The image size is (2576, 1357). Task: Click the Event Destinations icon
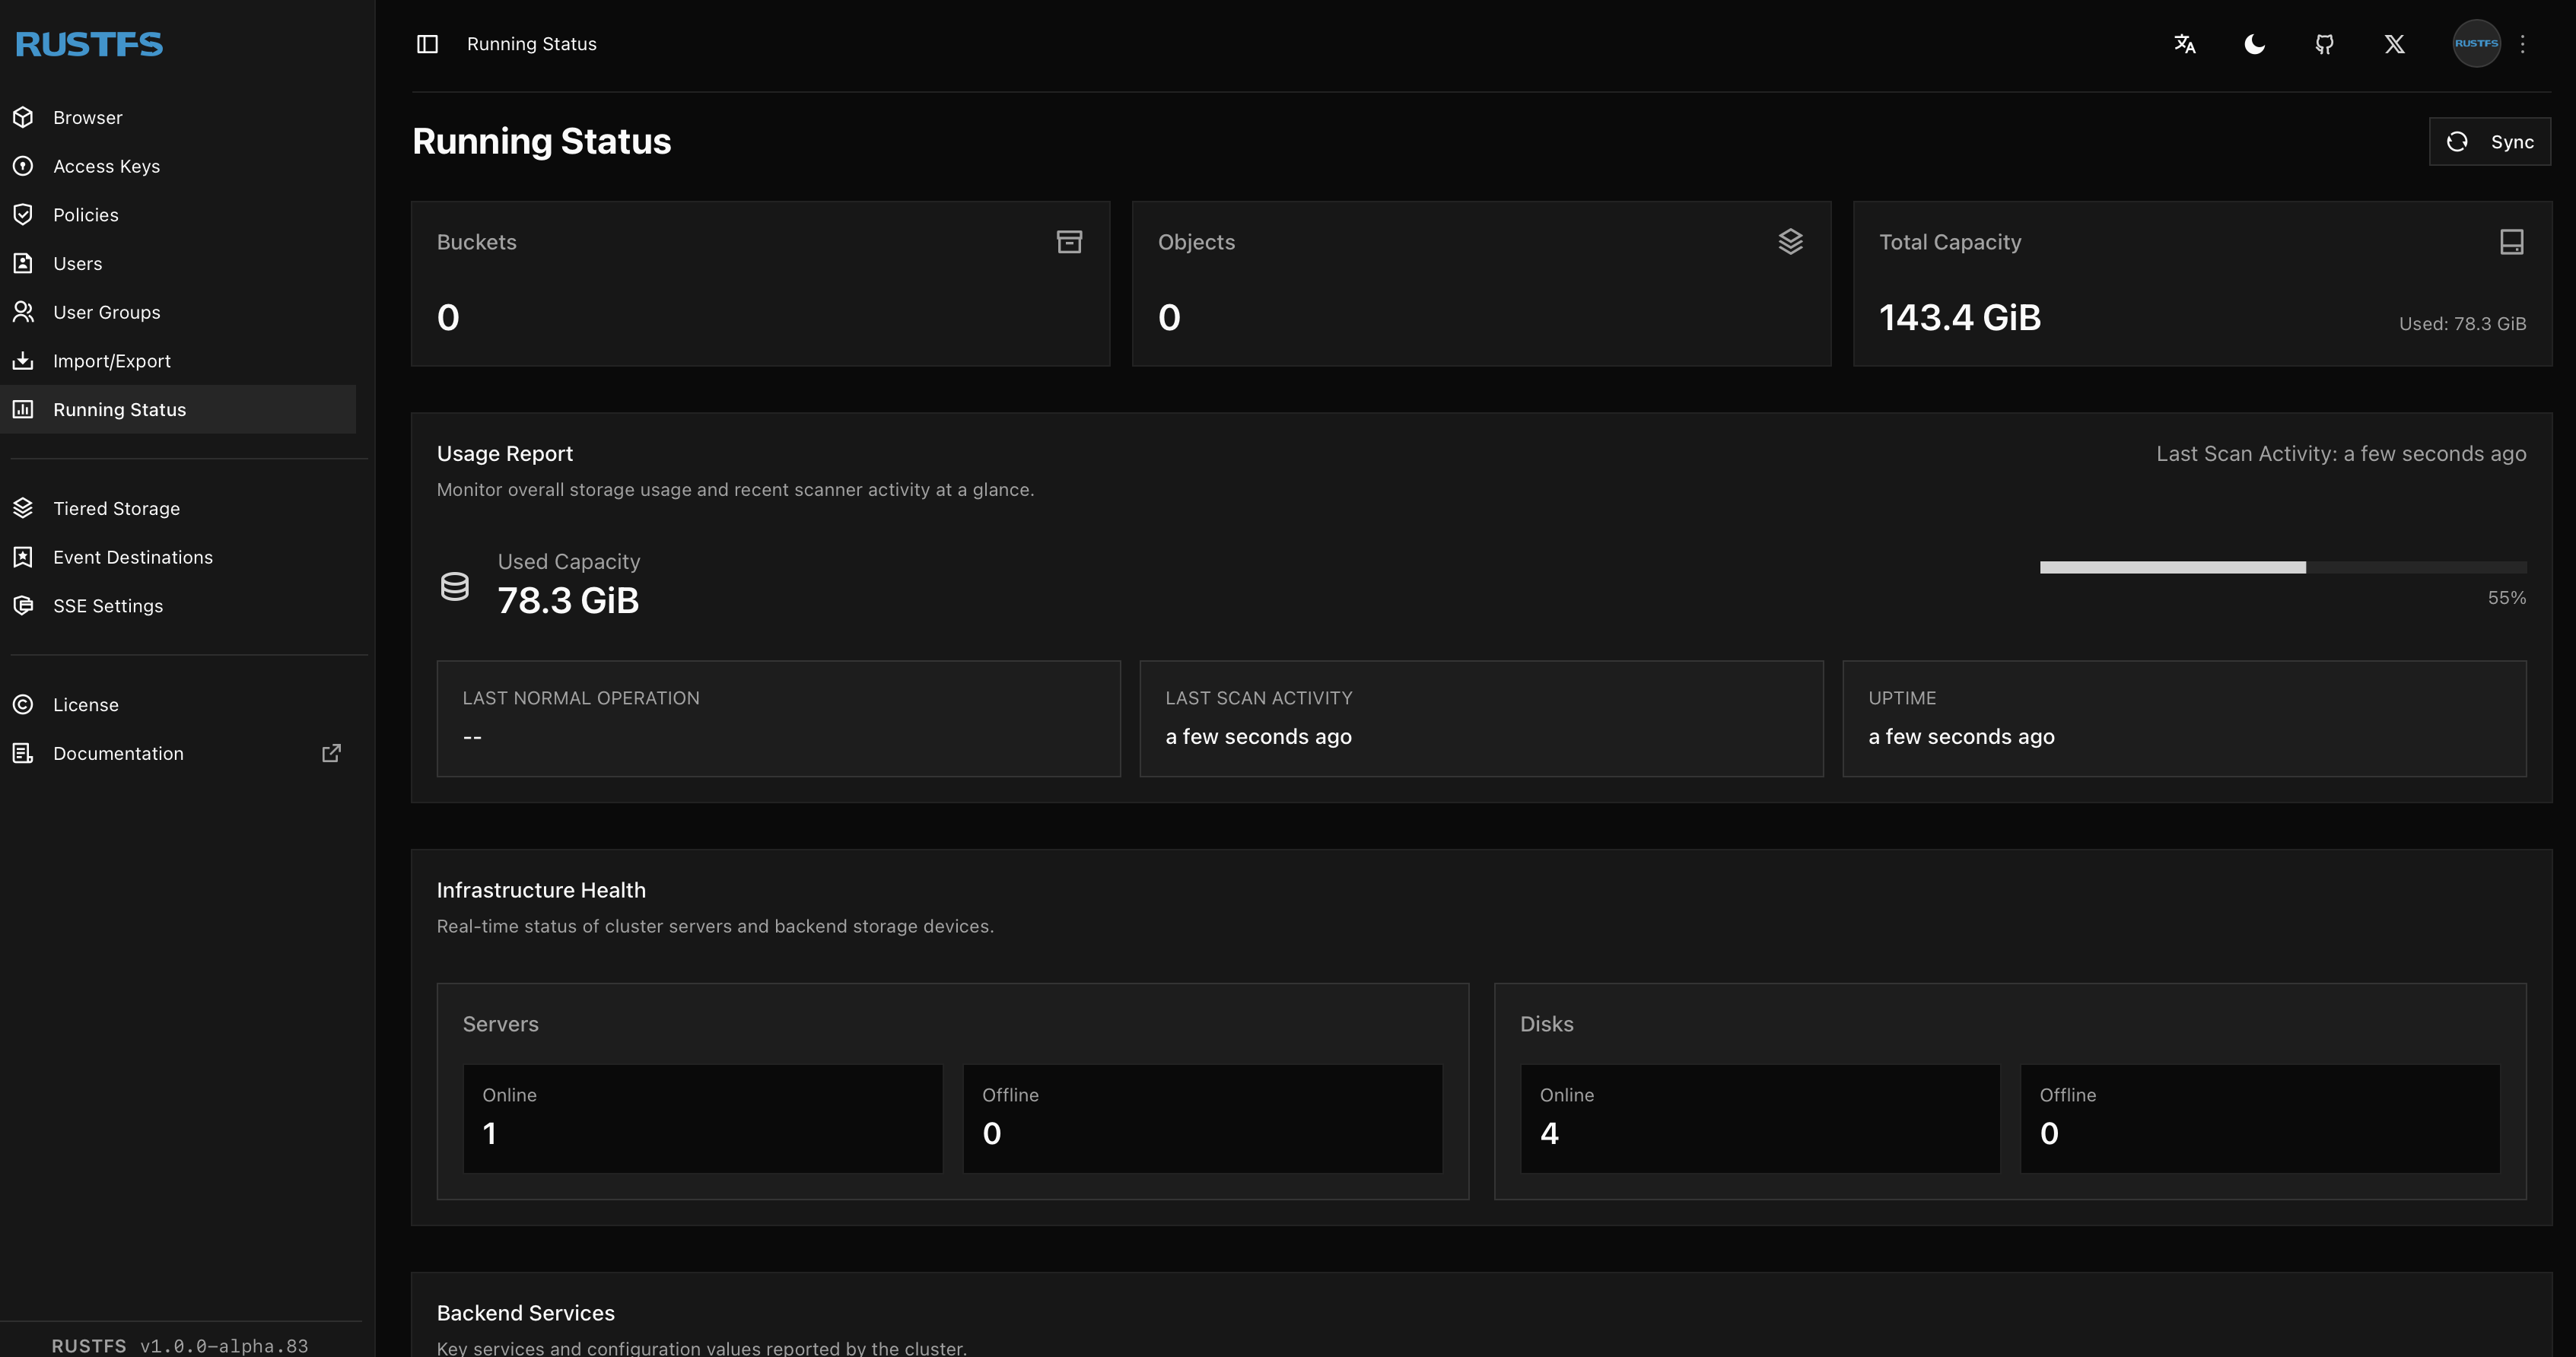tap(24, 556)
